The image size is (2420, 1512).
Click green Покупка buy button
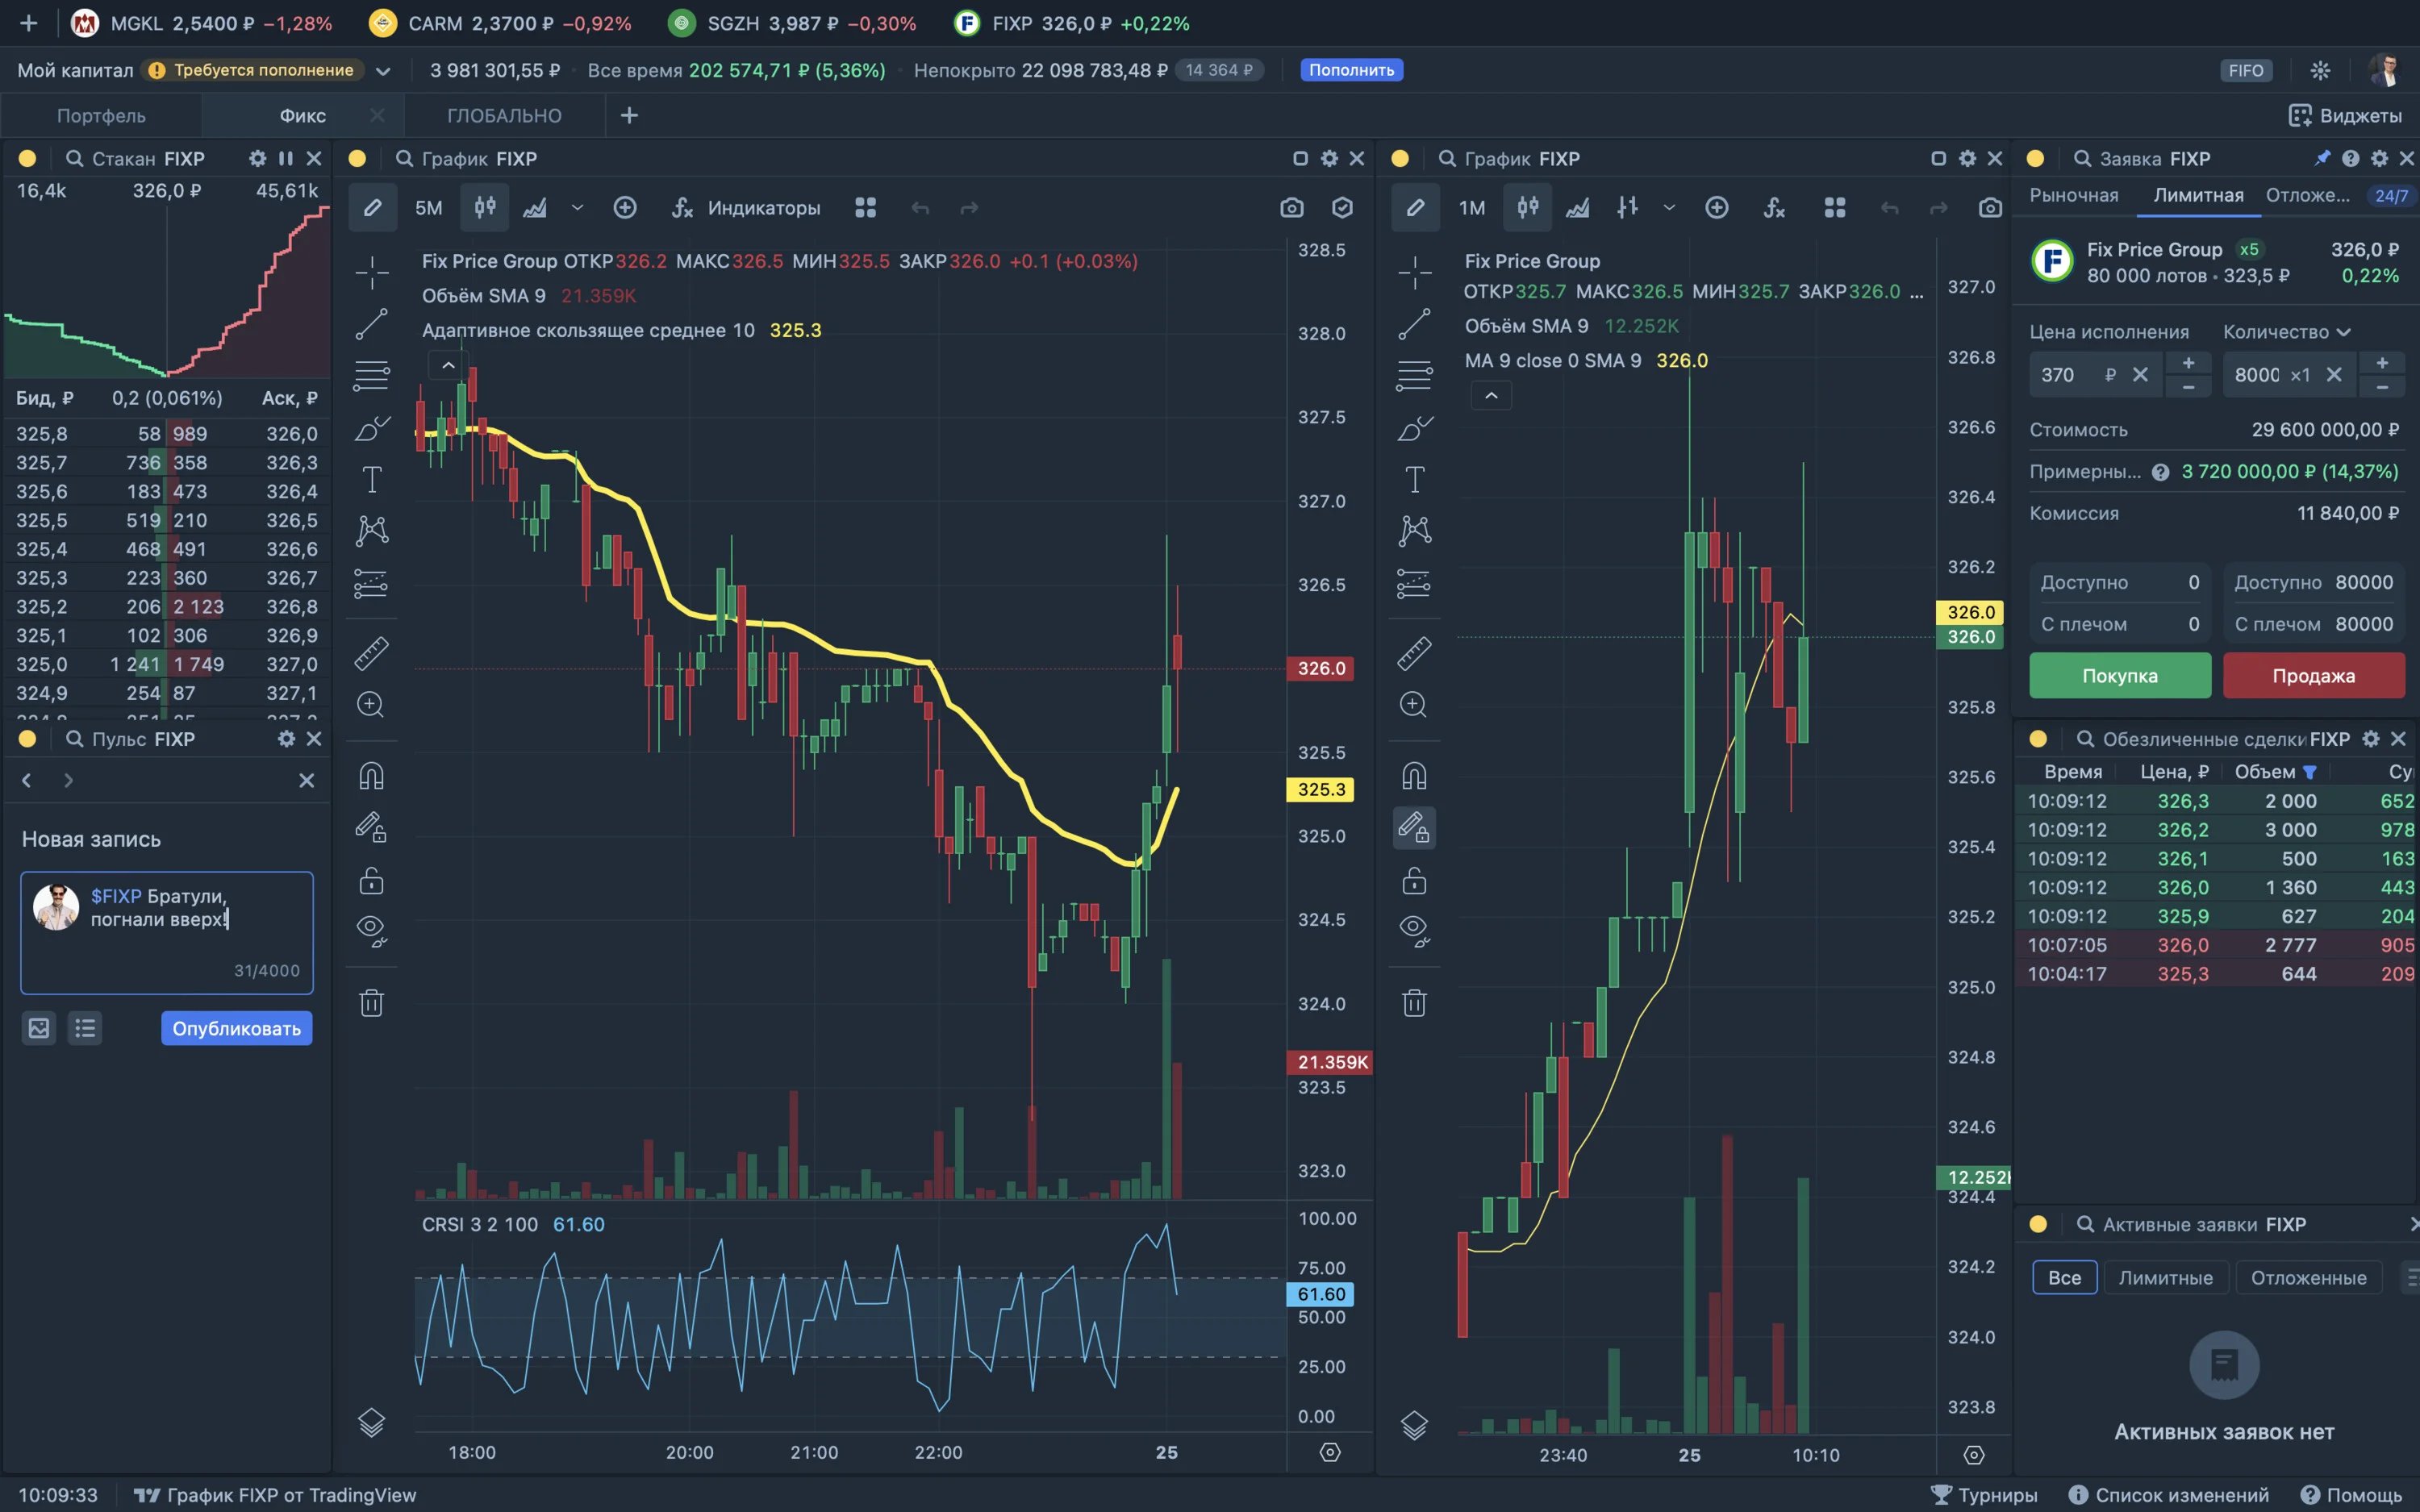[x=2119, y=676]
